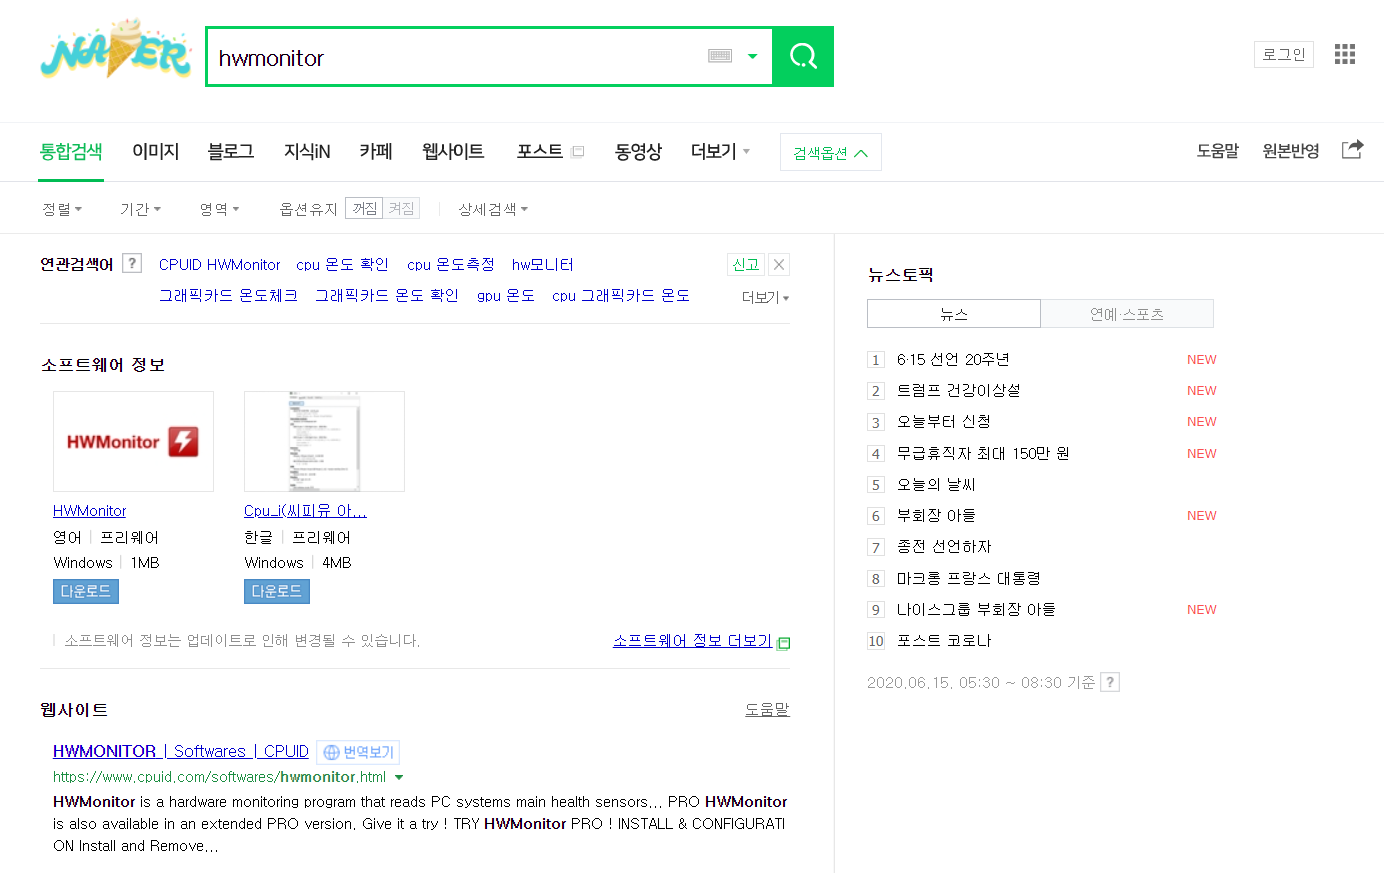Open HWMONITOR | Softwares | CPUID result
Viewport: 1384px width, 873px height.
pyautogui.click(x=181, y=751)
